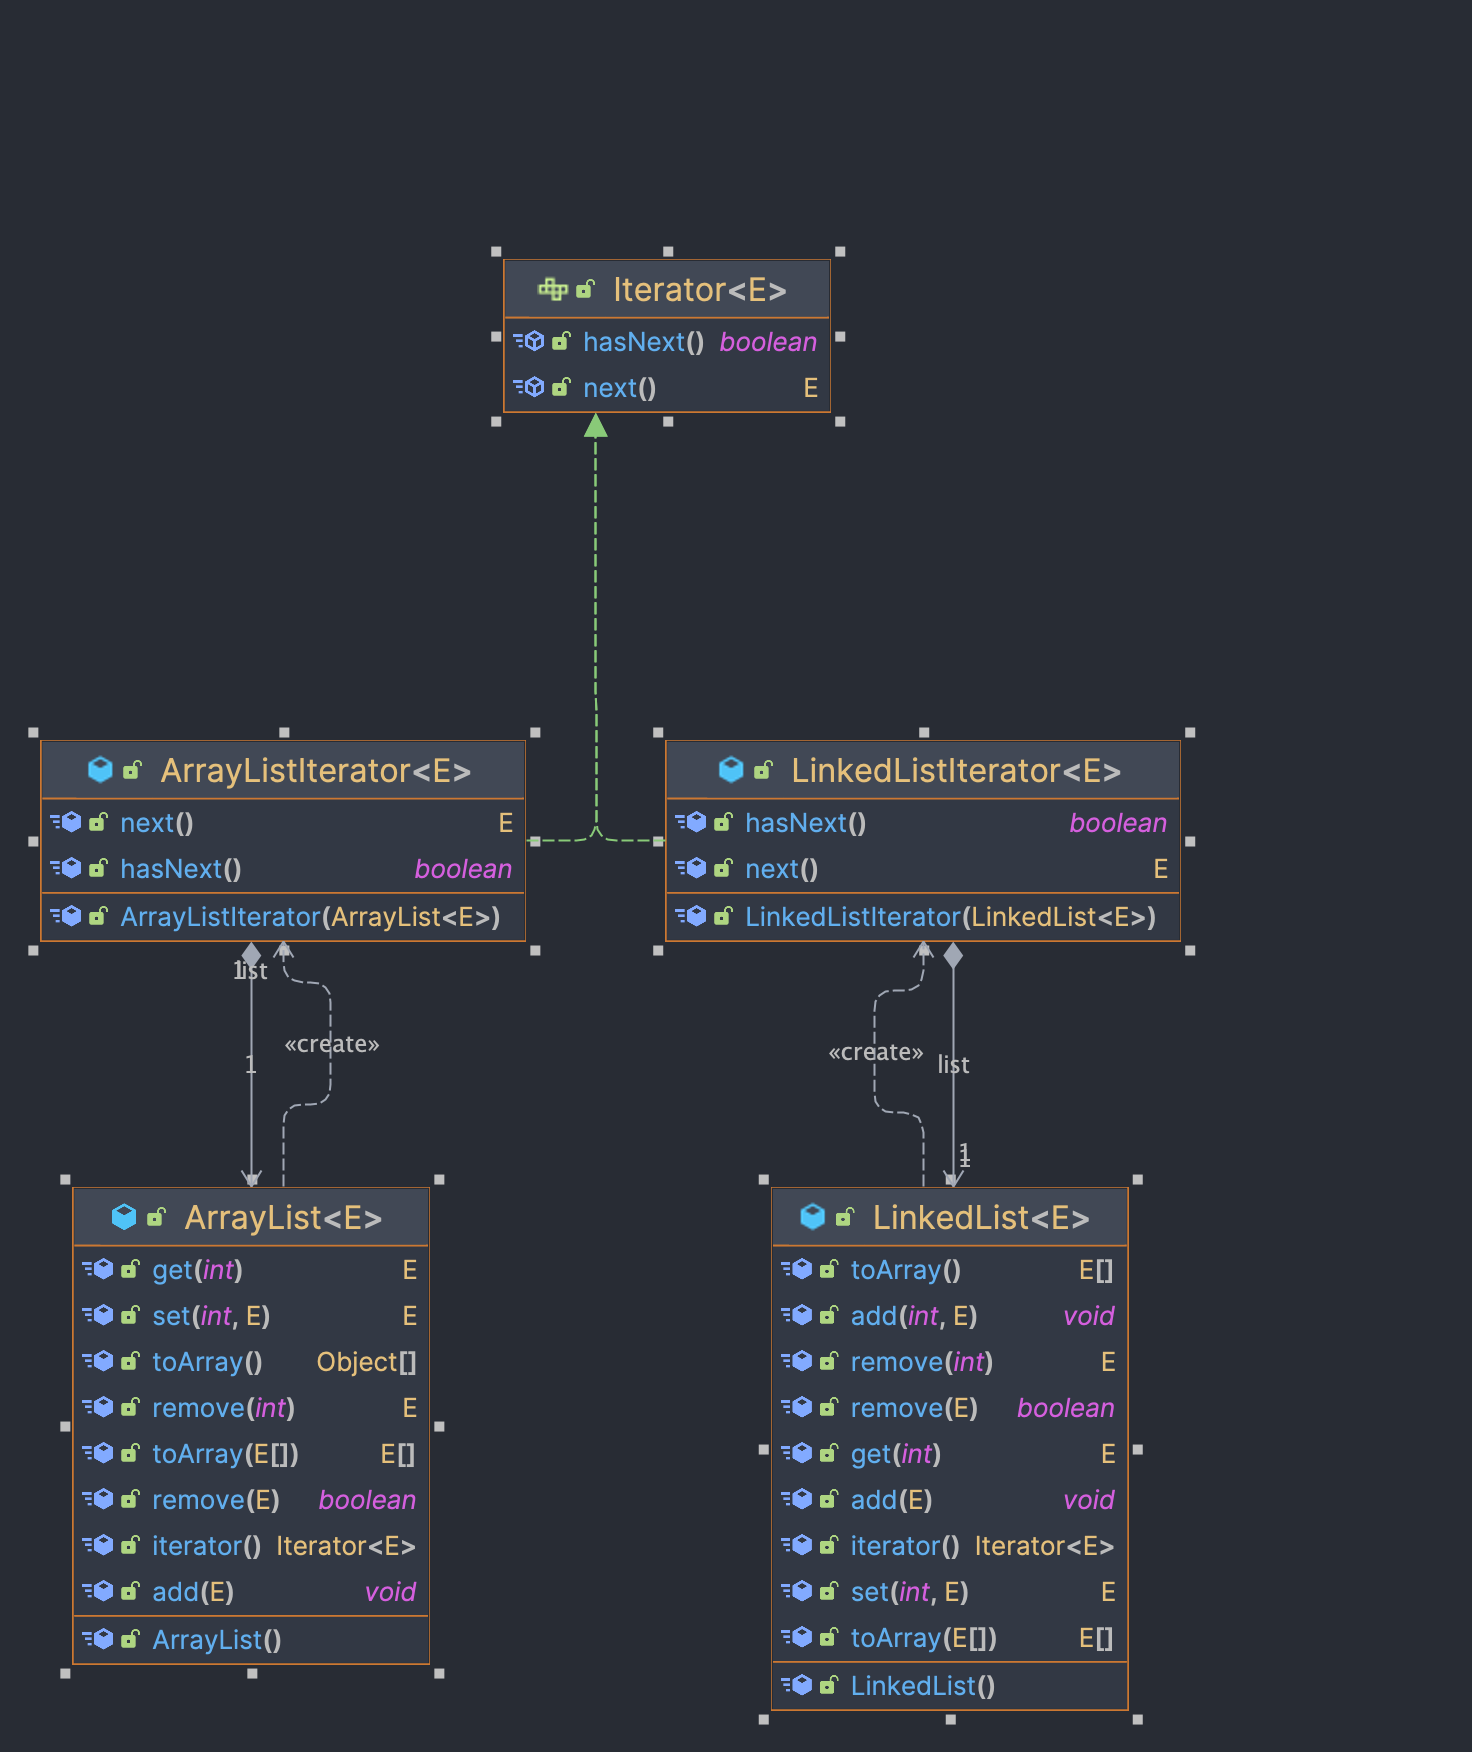Select add(int, E) in LinkedList<E>
The height and width of the screenshot is (1752, 1472).
[x=950, y=1316]
